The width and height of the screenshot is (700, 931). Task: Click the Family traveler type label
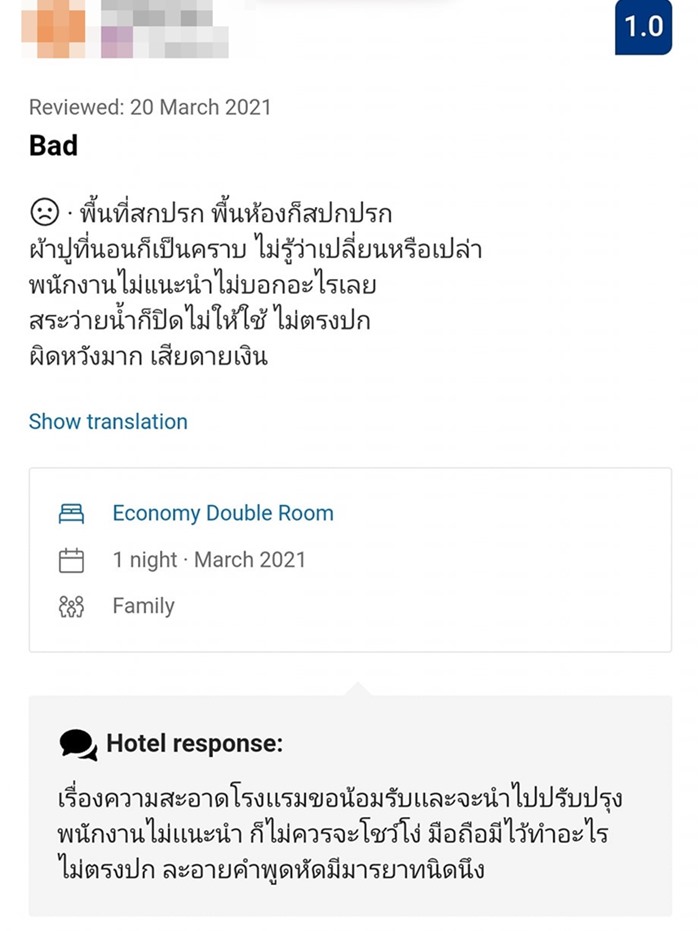(142, 605)
